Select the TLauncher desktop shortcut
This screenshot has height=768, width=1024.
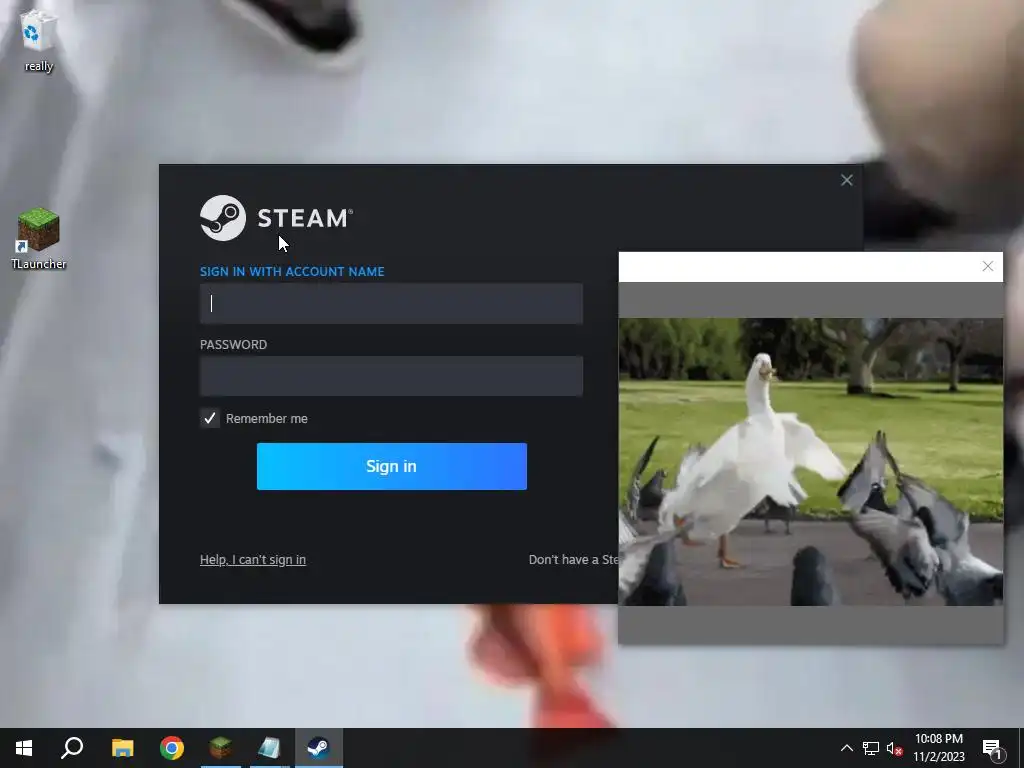(x=39, y=238)
